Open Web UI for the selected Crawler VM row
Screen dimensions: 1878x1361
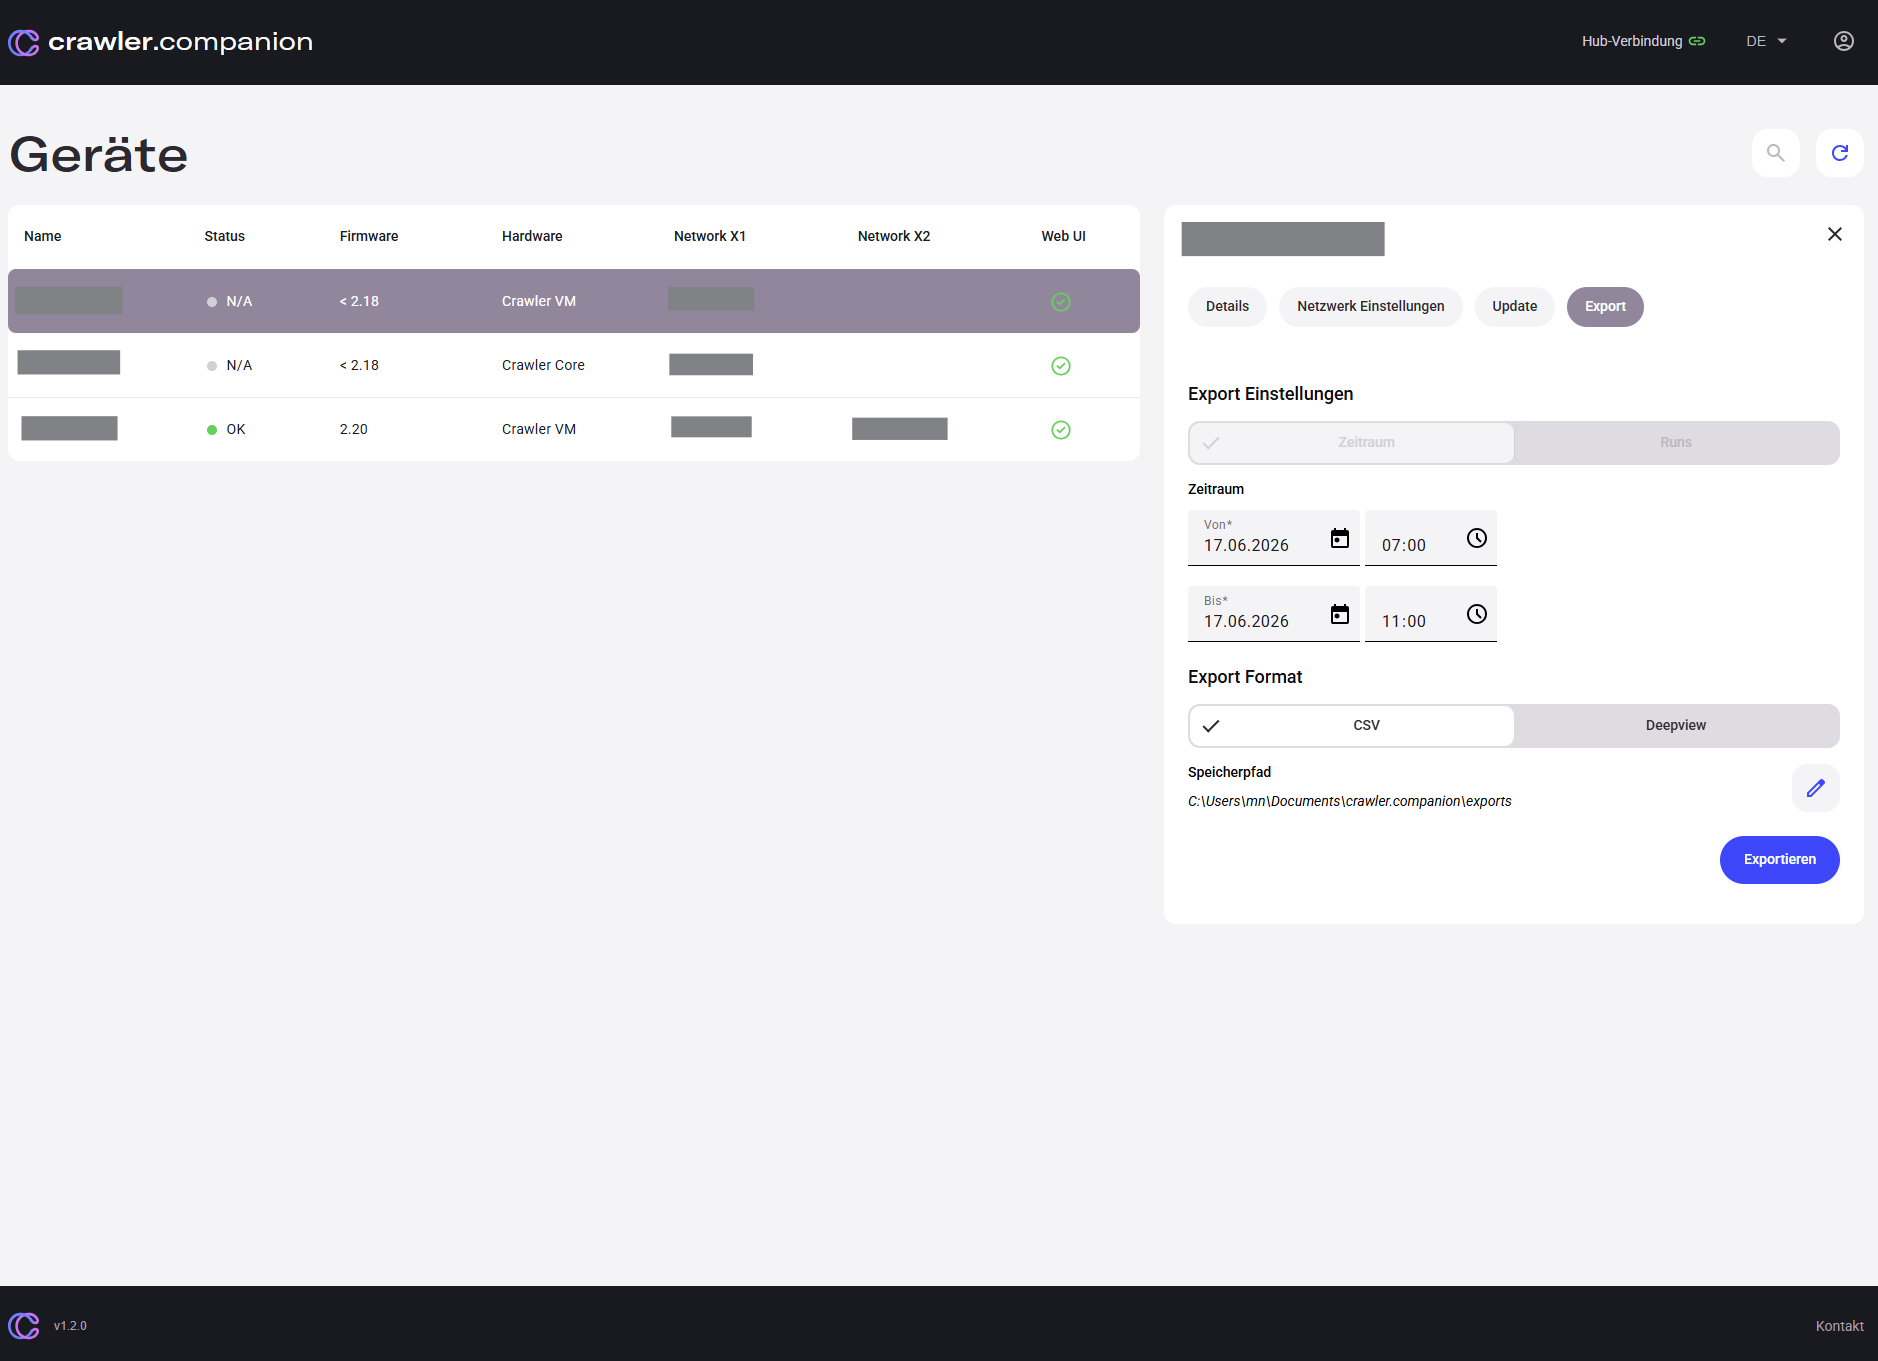[1061, 301]
